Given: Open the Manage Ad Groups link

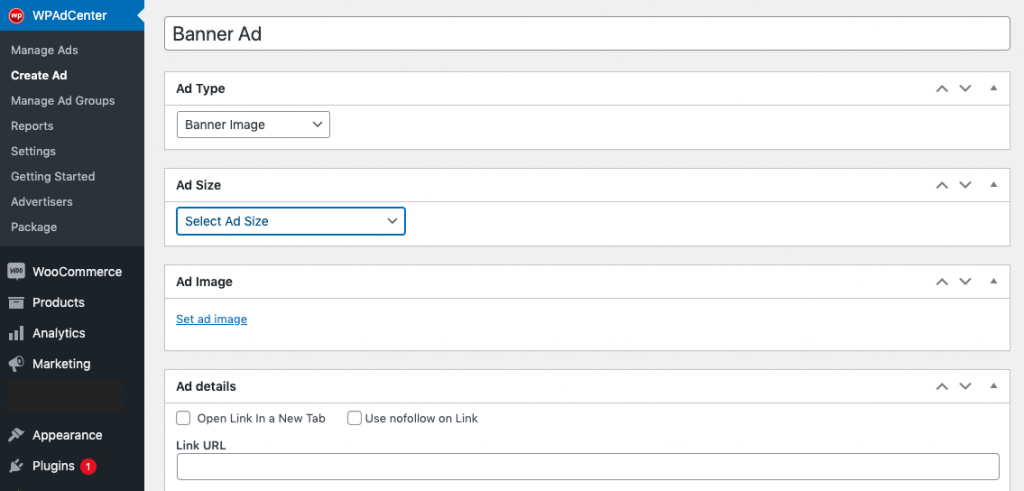Looking at the screenshot, I should pos(63,101).
